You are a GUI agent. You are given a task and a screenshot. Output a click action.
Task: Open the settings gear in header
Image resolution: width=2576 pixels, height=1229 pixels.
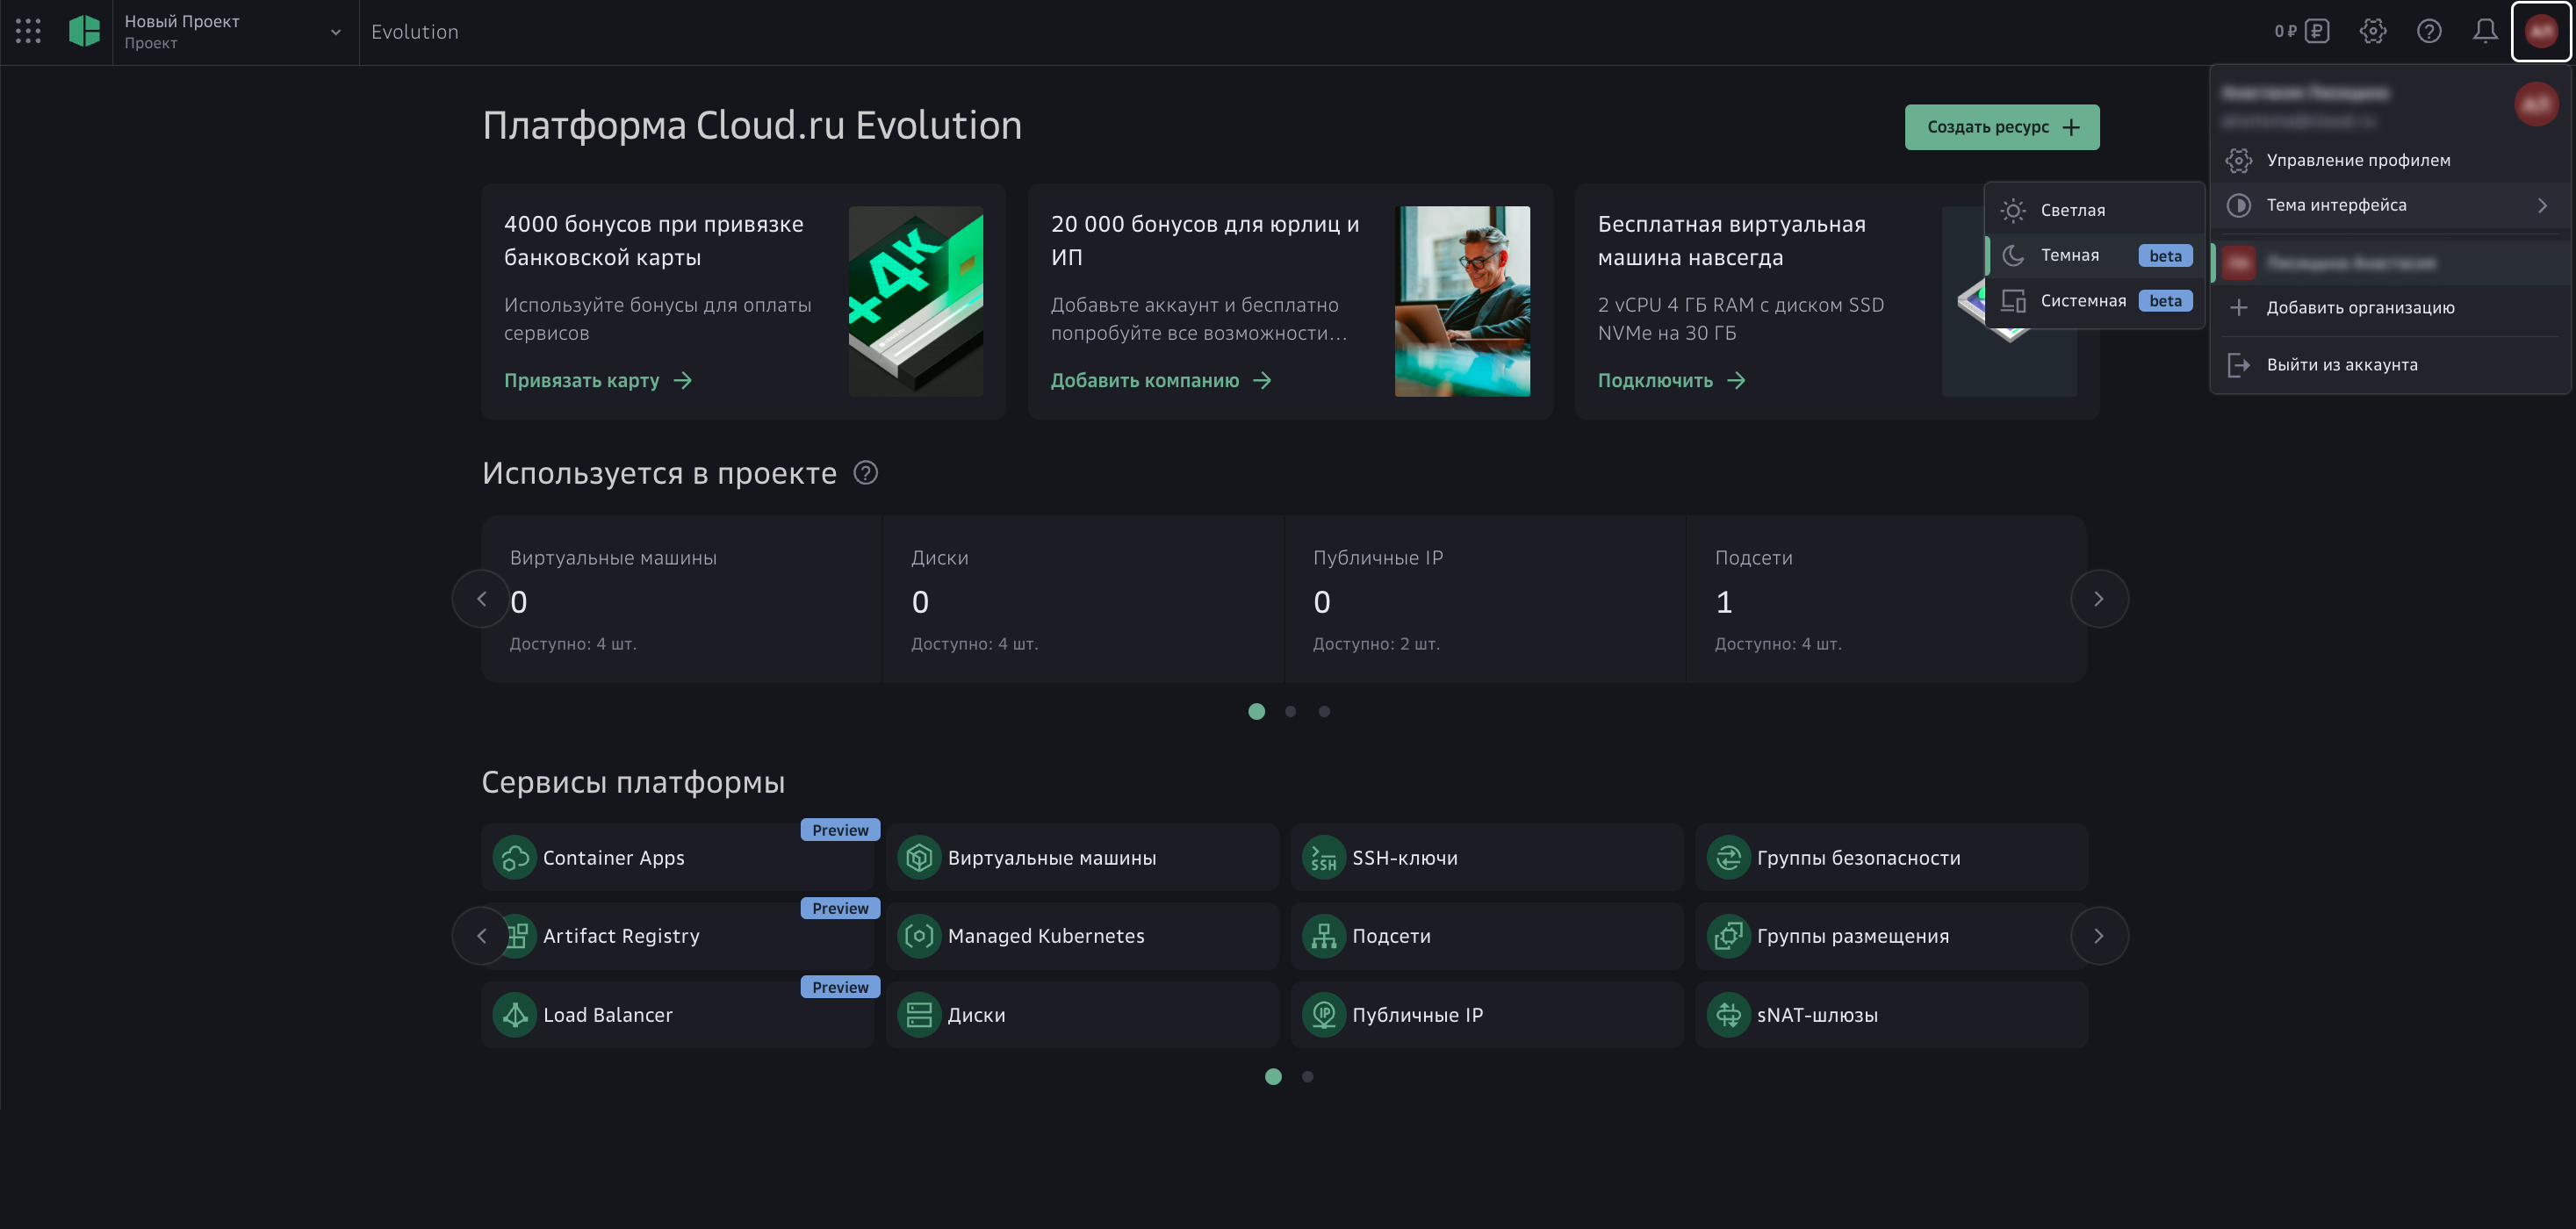pos(2372,31)
